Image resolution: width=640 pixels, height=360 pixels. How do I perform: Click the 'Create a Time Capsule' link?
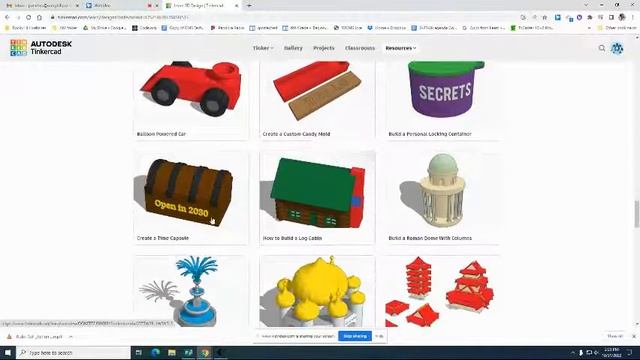pos(163,238)
